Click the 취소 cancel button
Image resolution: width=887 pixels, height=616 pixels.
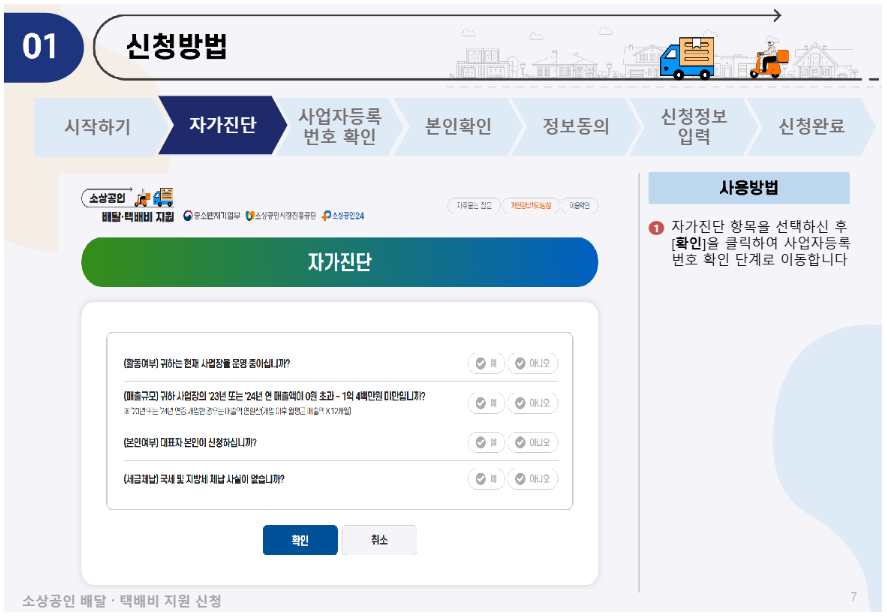click(x=379, y=540)
